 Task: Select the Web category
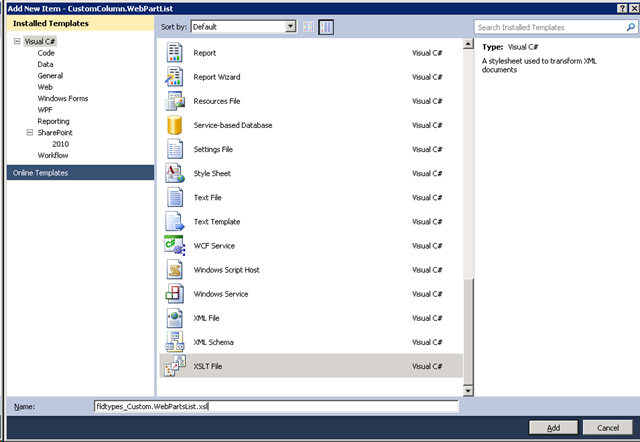(45, 87)
